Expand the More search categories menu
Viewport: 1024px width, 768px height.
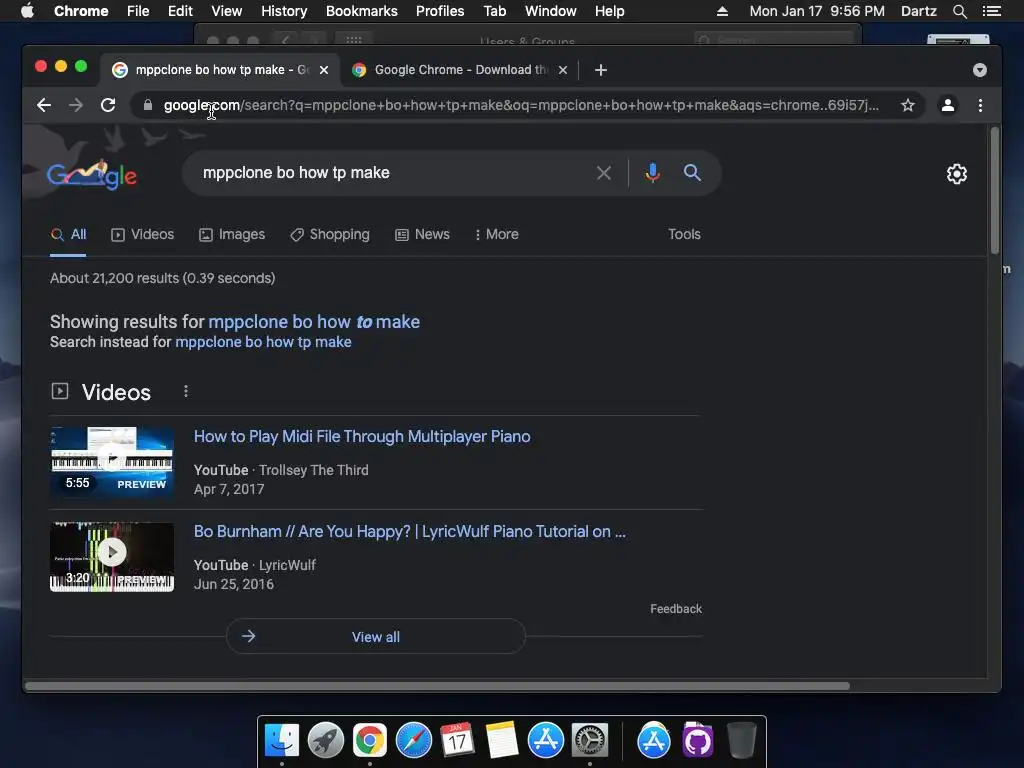pyautogui.click(x=496, y=234)
